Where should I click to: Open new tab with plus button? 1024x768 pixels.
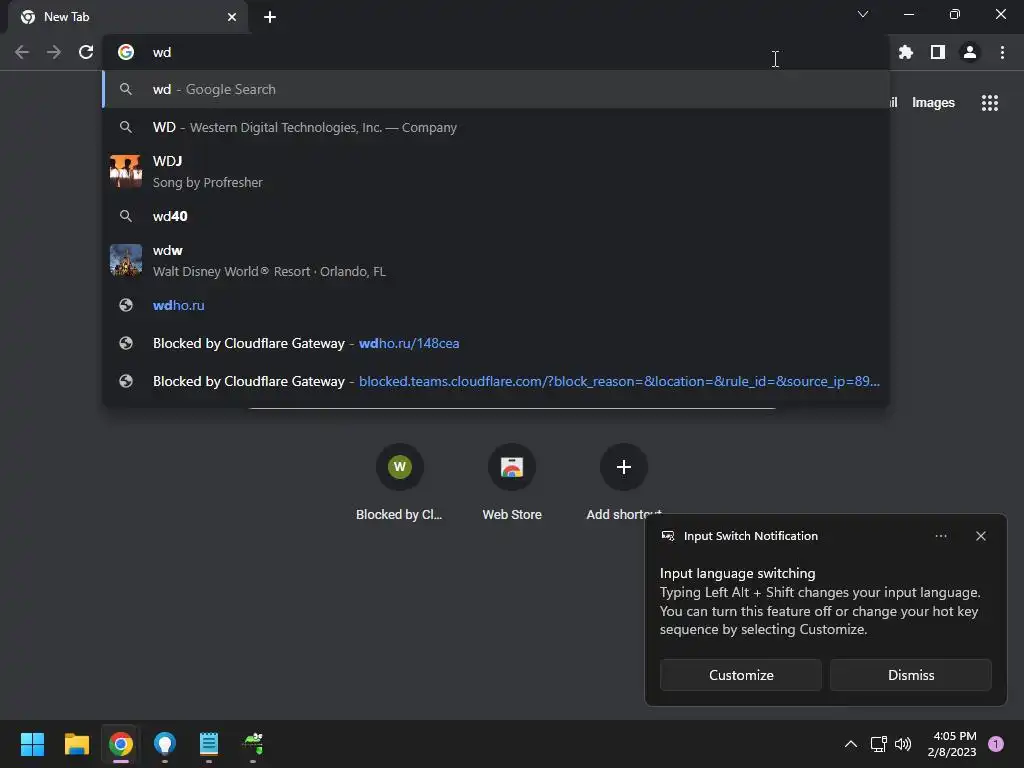[270, 17]
